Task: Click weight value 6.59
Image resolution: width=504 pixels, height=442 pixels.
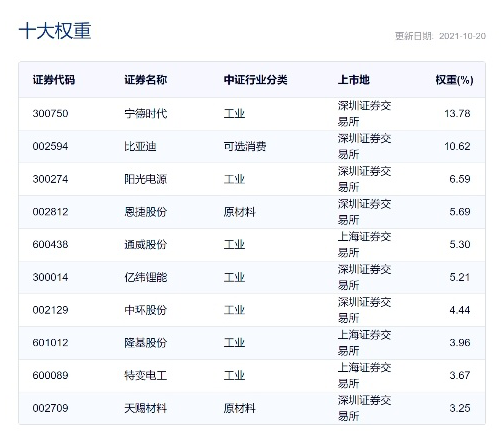Action: point(460,179)
